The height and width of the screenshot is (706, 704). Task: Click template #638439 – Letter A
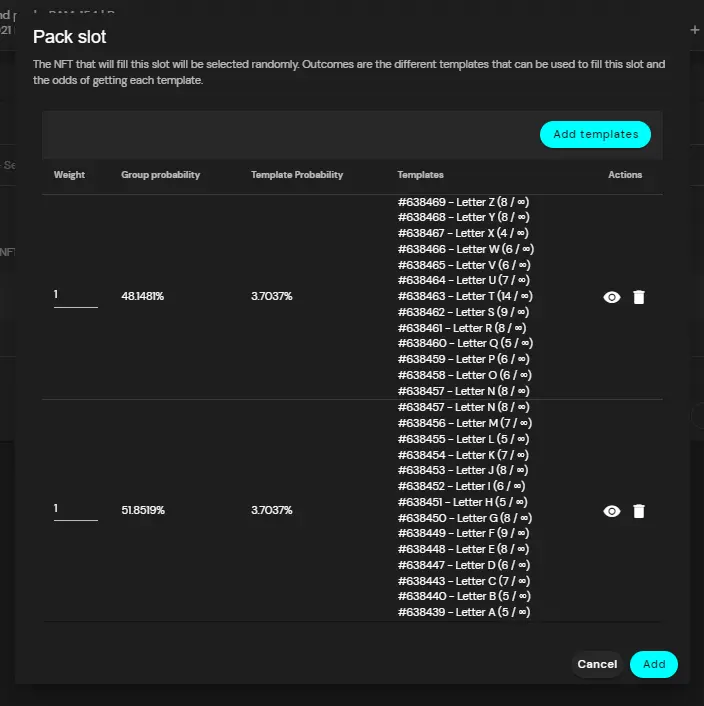tap(464, 612)
